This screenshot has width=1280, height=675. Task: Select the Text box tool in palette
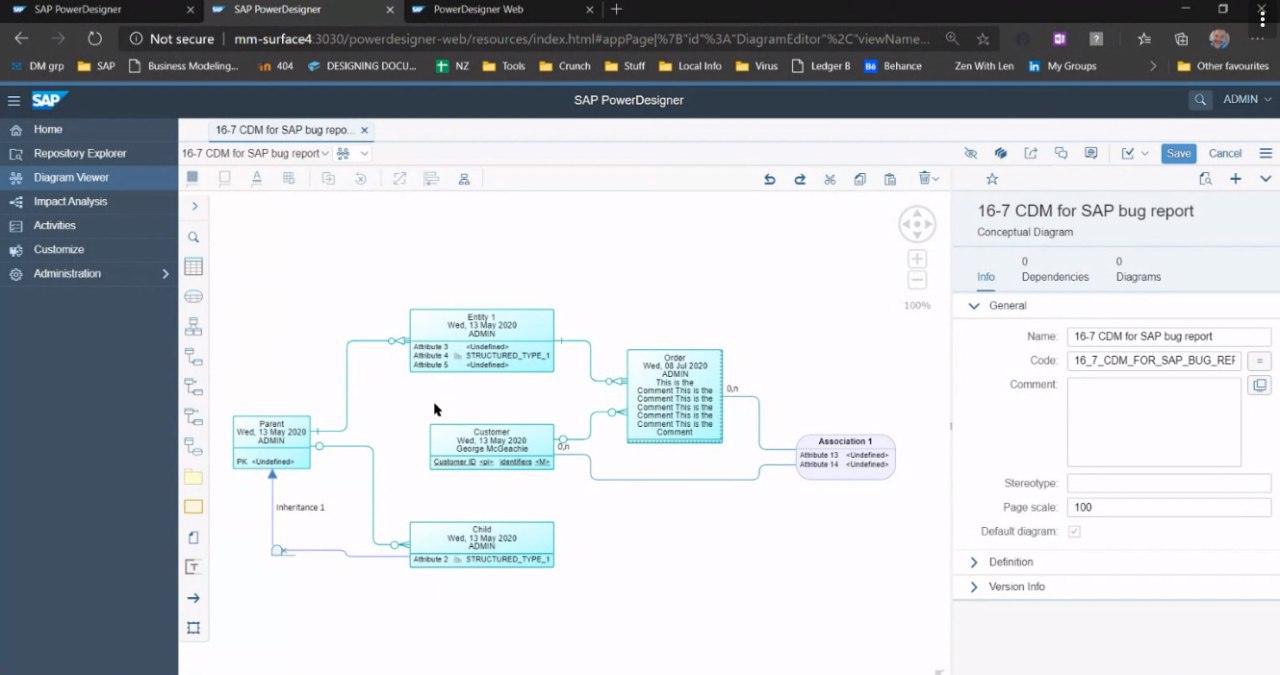(x=194, y=567)
